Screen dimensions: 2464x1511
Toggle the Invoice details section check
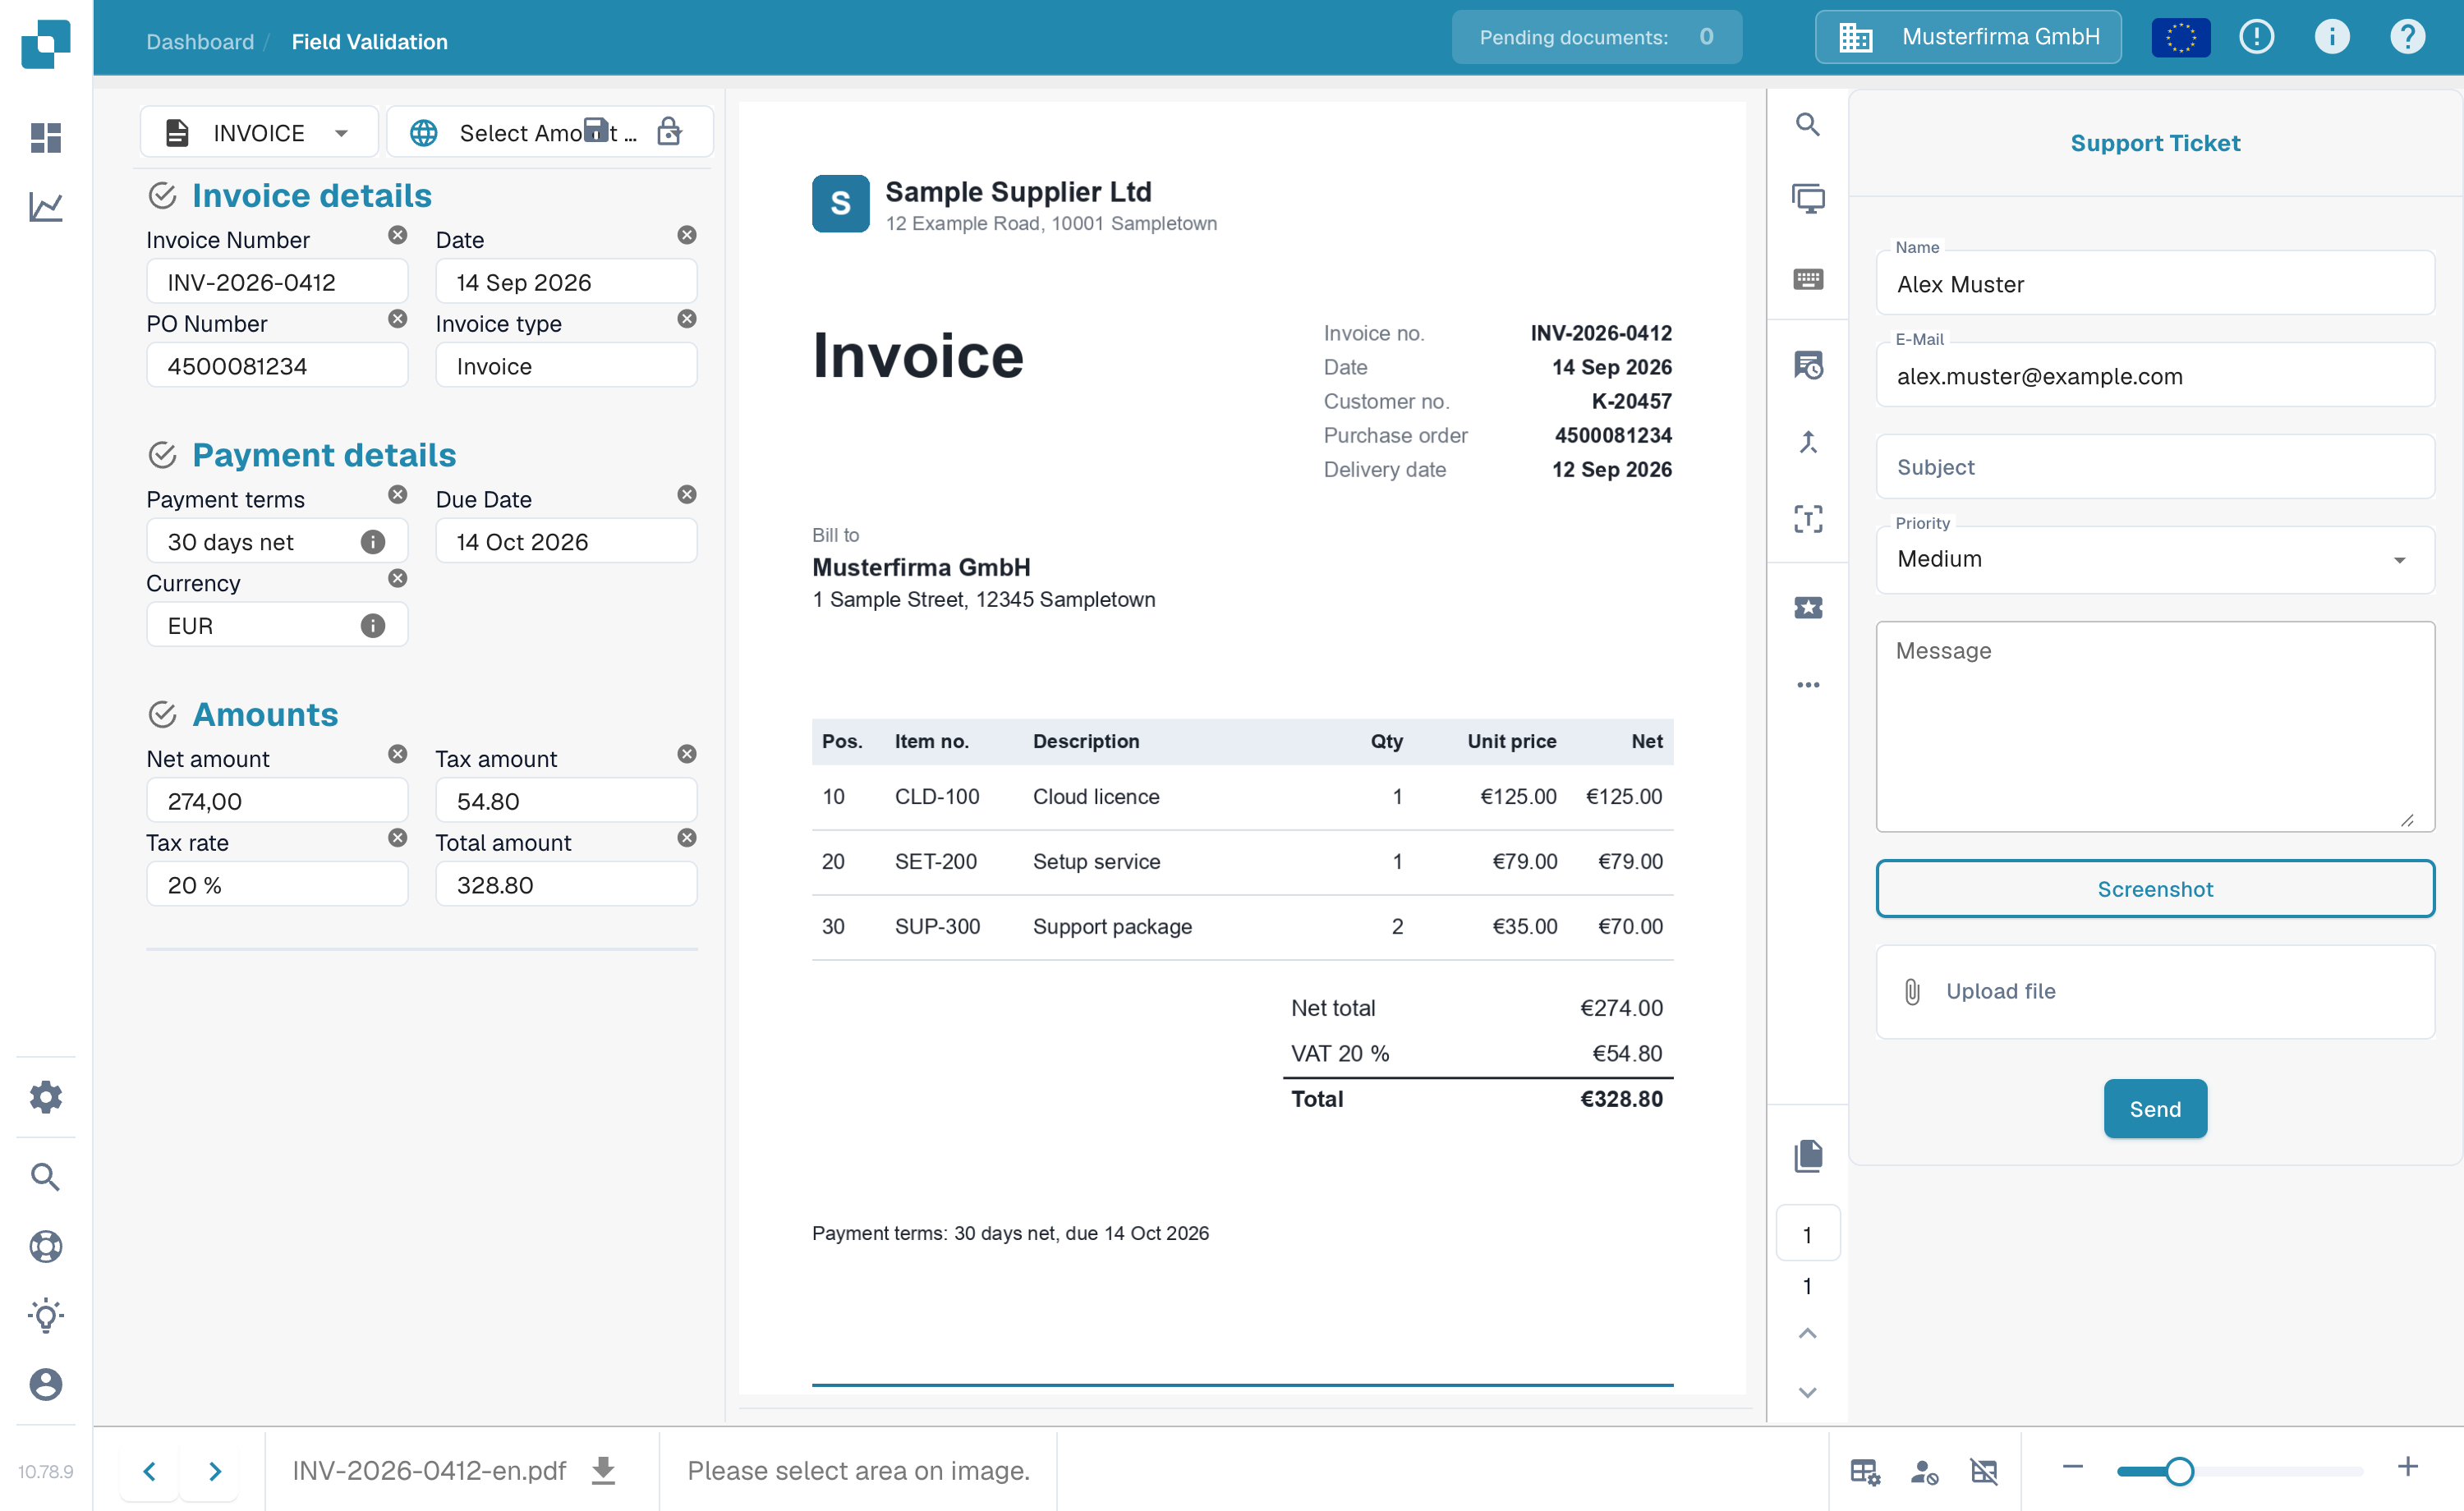click(x=162, y=195)
